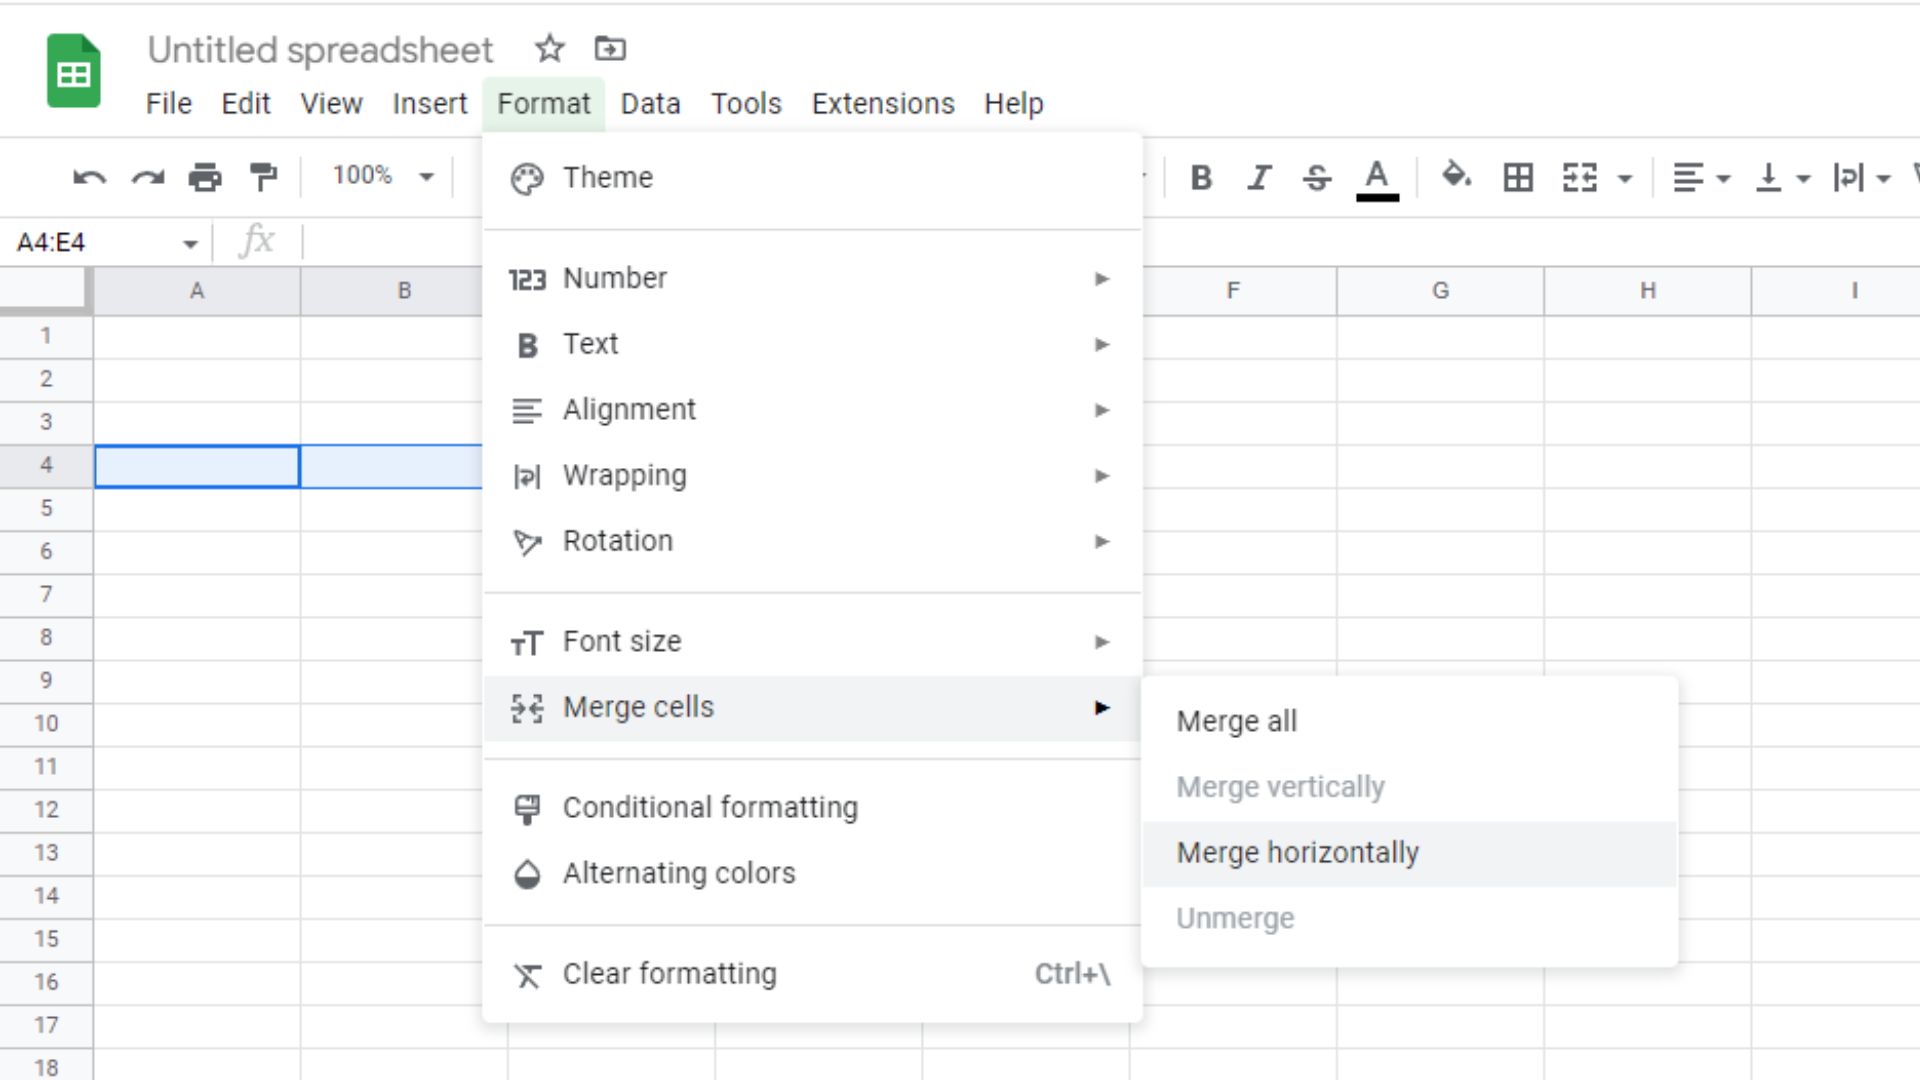Expand the Wrapping submenu arrow

click(x=1101, y=473)
